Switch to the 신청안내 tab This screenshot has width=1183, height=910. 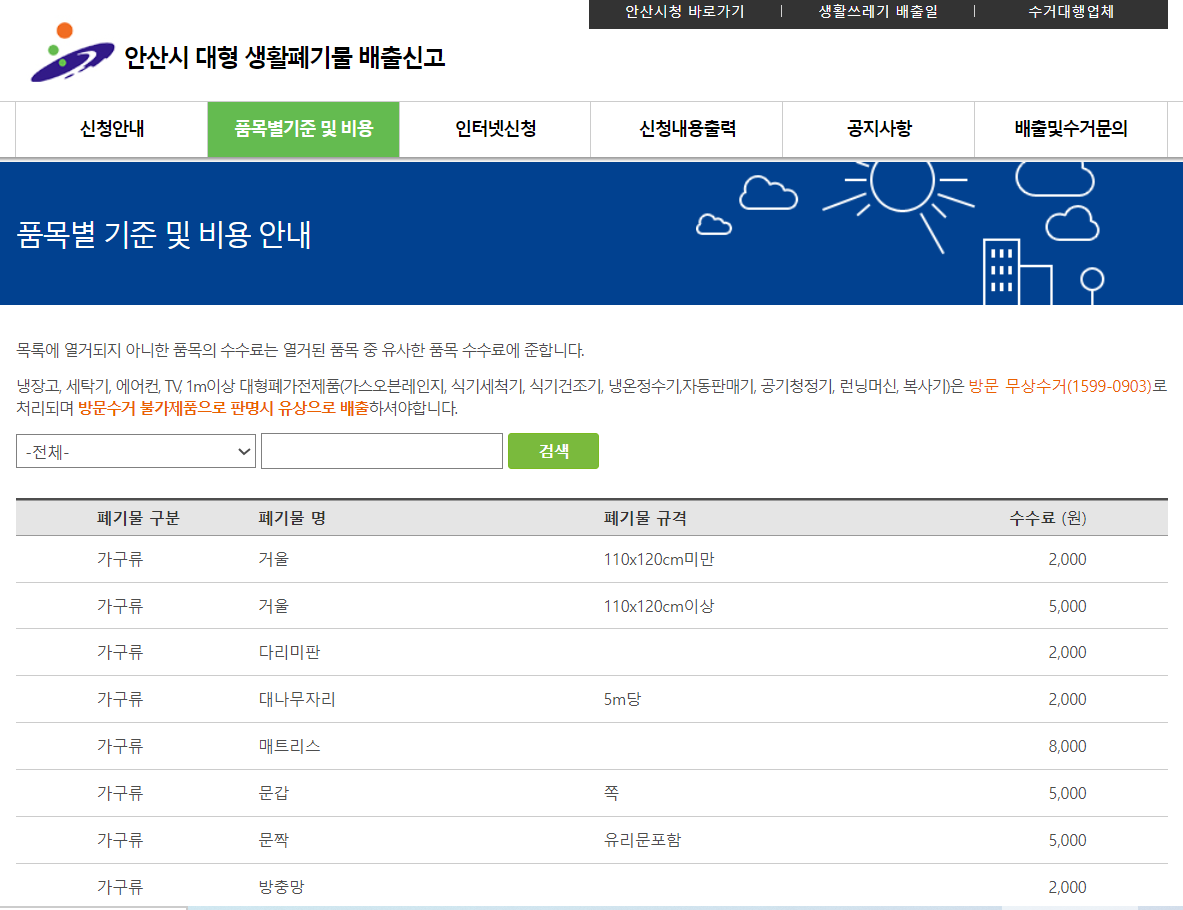pyautogui.click(x=110, y=129)
